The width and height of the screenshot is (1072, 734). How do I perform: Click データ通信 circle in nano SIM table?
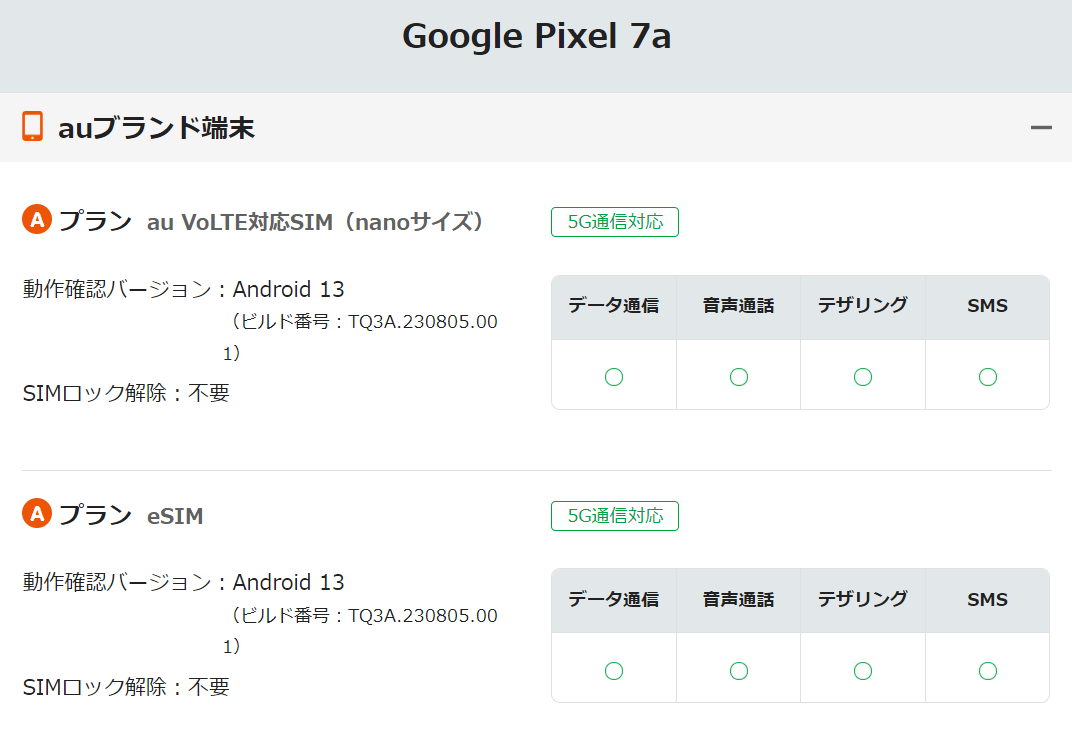point(614,376)
